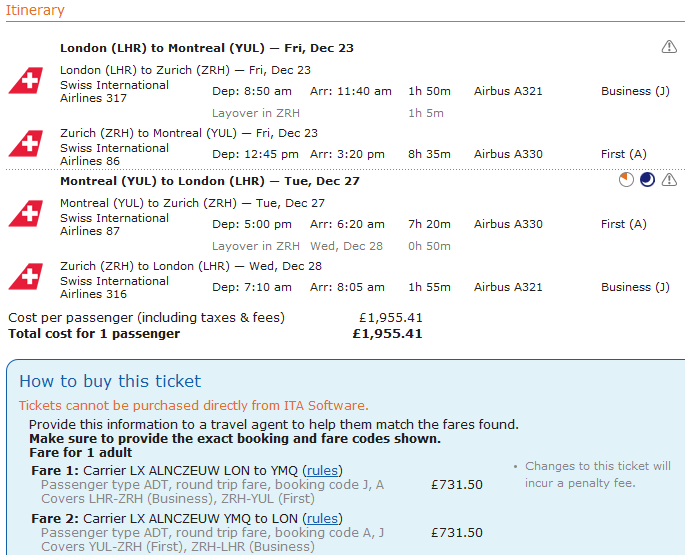Click the 'Layover in ZRH' 1h 5m row
685x555 pixels.
pyautogui.click(x=255, y=113)
